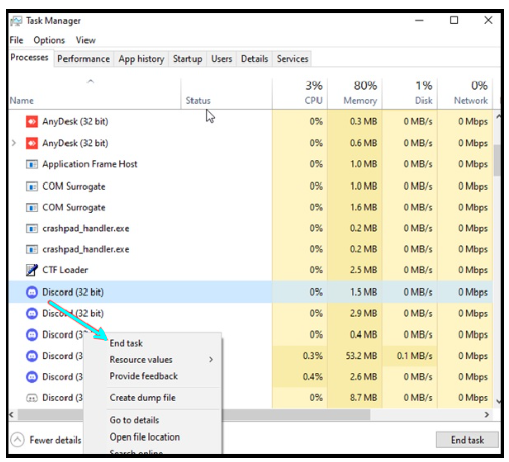Click the Discord icon in the 2.6 MB row
The height and width of the screenshot is (462, 509).
tap(32, 377)
